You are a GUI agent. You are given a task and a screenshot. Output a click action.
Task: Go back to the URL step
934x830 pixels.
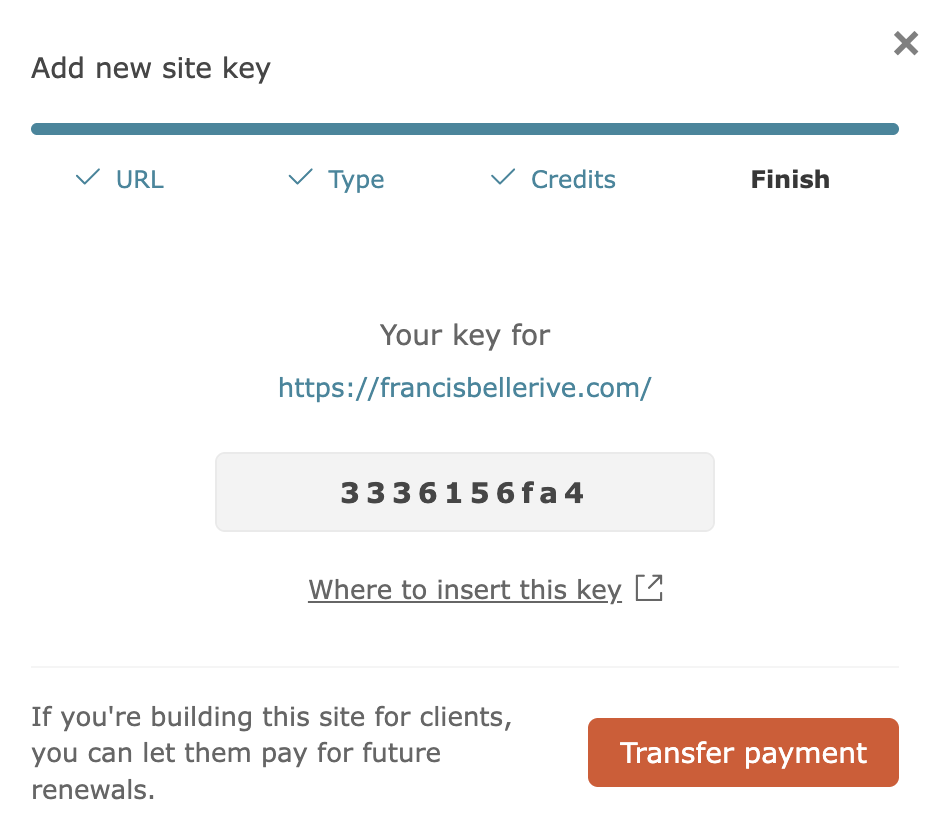pyautogui.click(x=139, y=180)
